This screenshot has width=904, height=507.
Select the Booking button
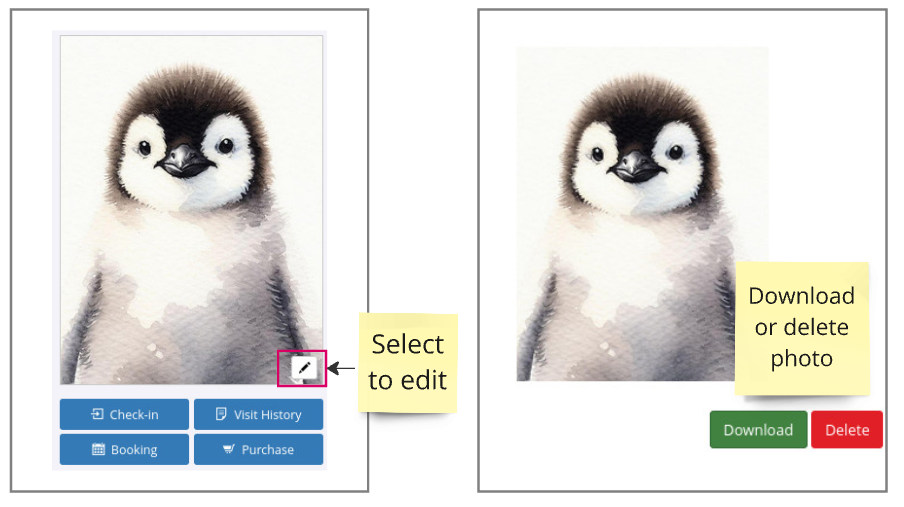point(125,449)
